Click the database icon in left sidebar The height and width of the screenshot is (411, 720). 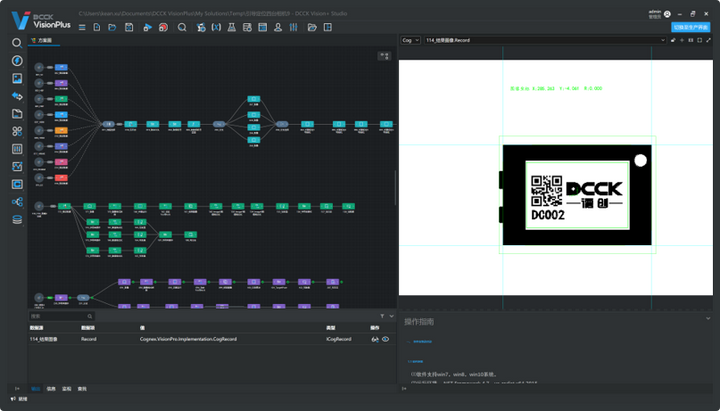[x=17, y=219]
